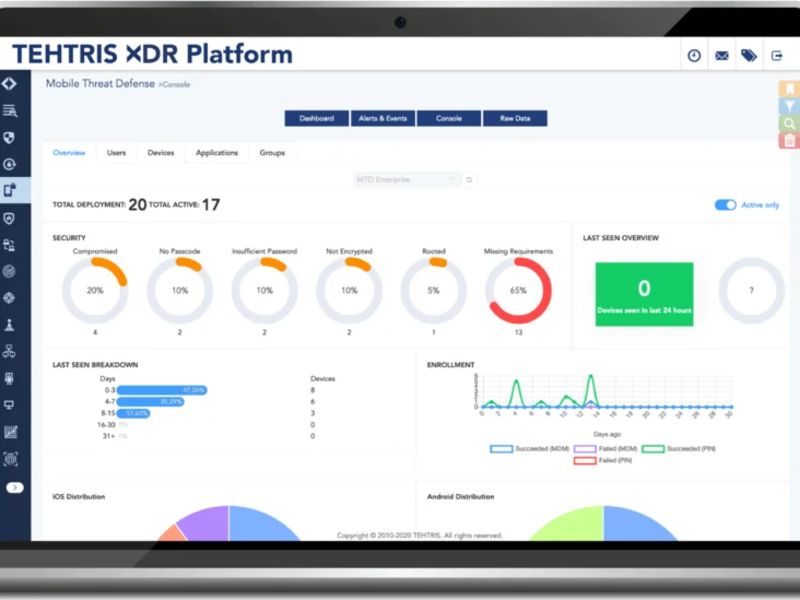Switch to the Users tab

point(116,153)
